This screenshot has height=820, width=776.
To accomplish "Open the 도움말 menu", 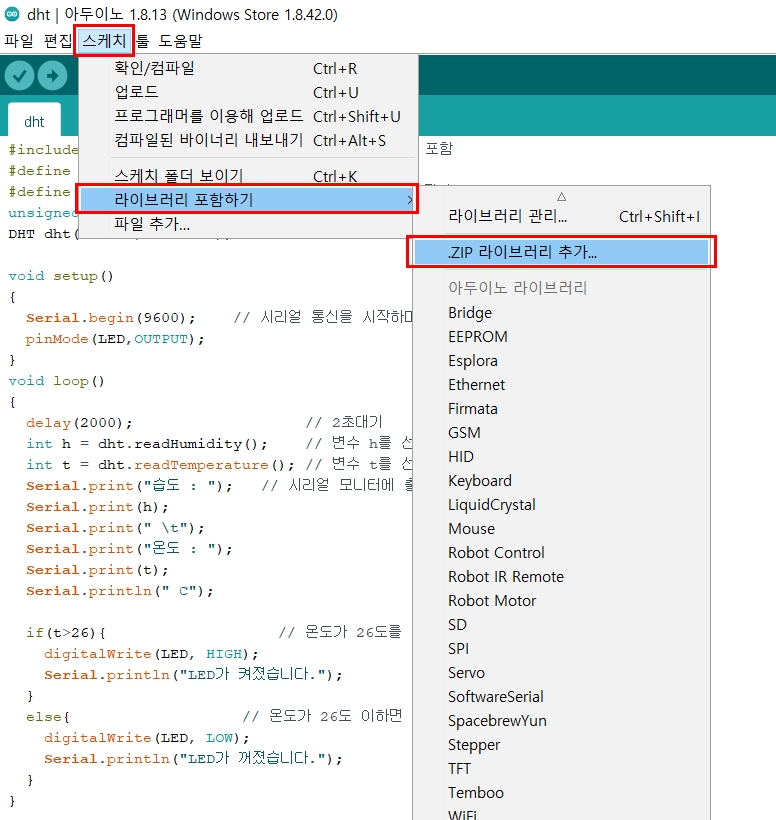I will tap(180, 41).
